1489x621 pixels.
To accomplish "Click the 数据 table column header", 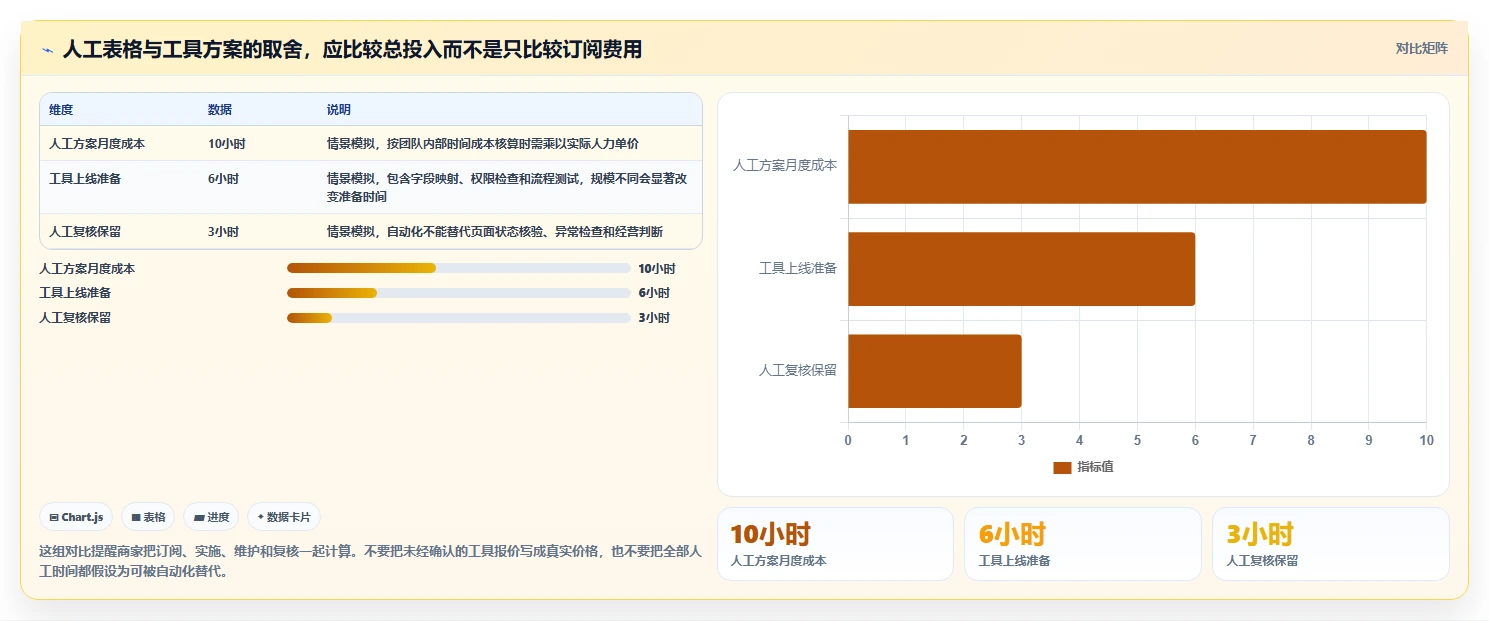I will pos(220,109).
